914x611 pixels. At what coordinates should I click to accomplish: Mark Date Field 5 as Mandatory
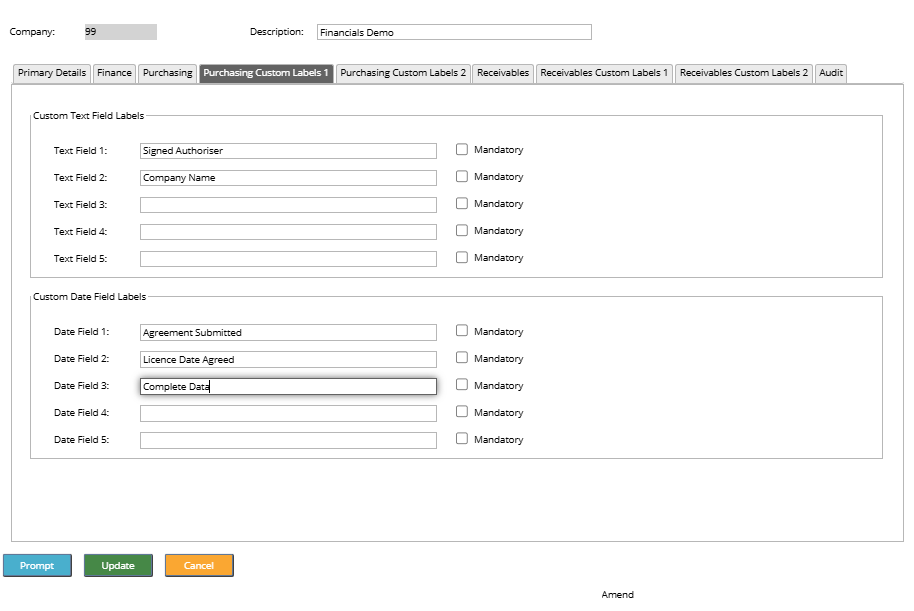tap(462, 438)
